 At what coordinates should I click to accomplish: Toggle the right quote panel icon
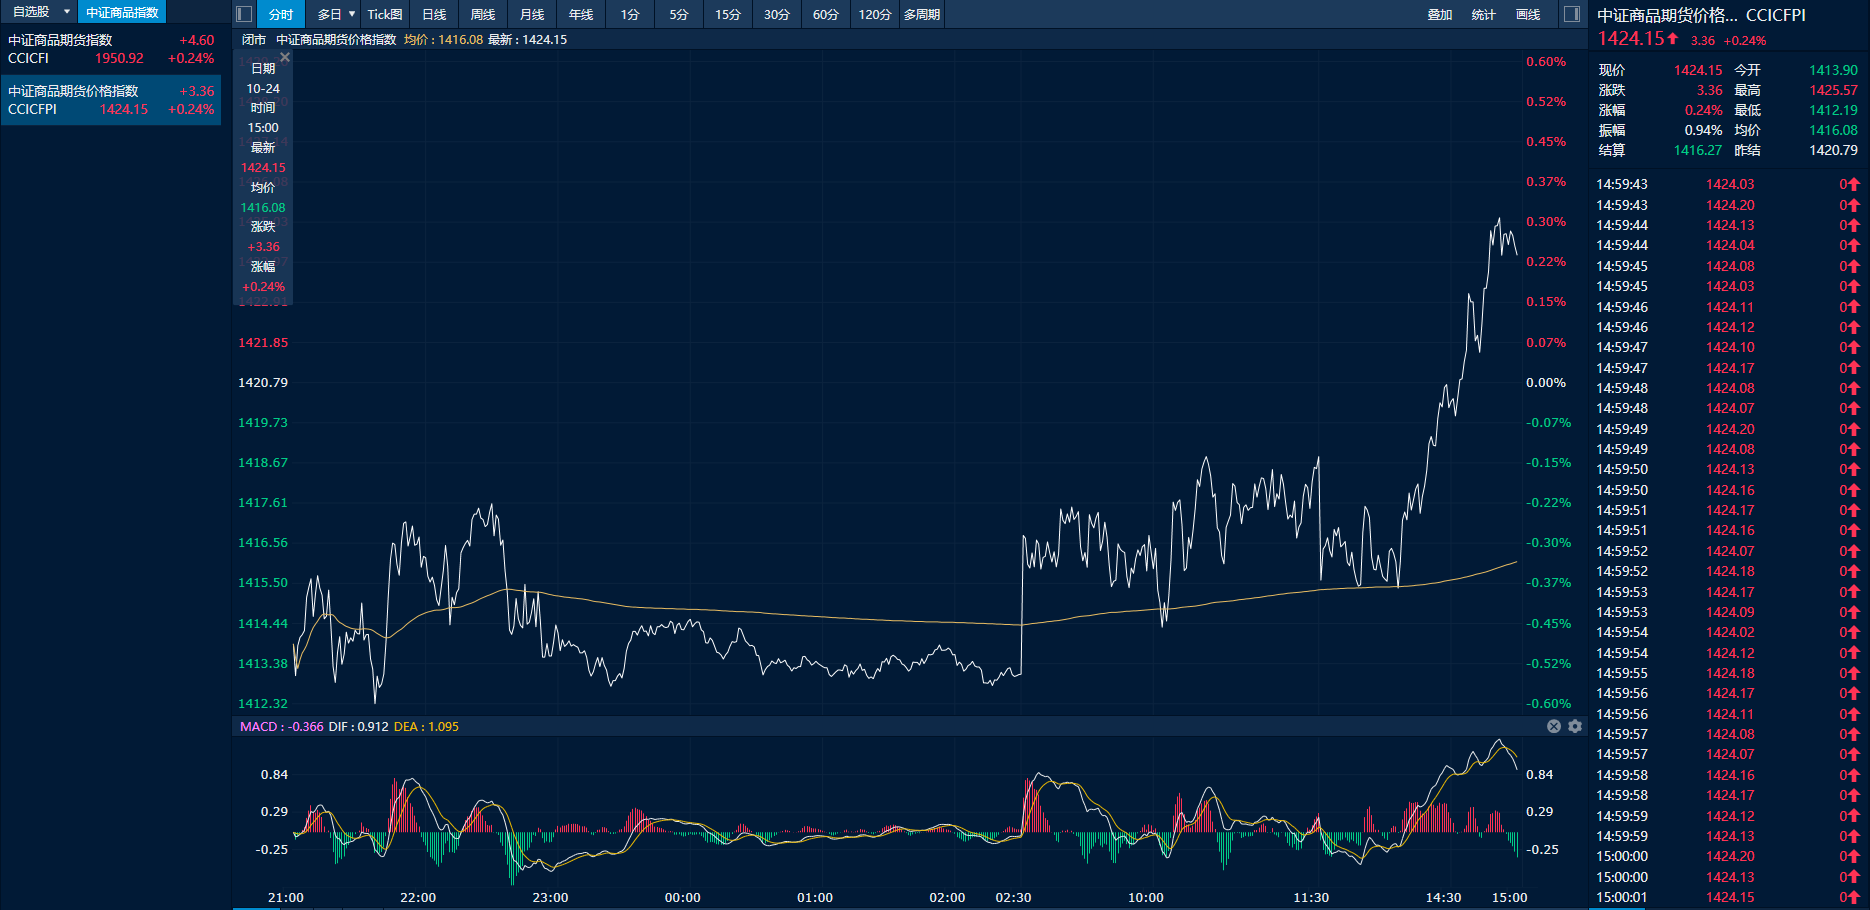[x=1572, y=14]
